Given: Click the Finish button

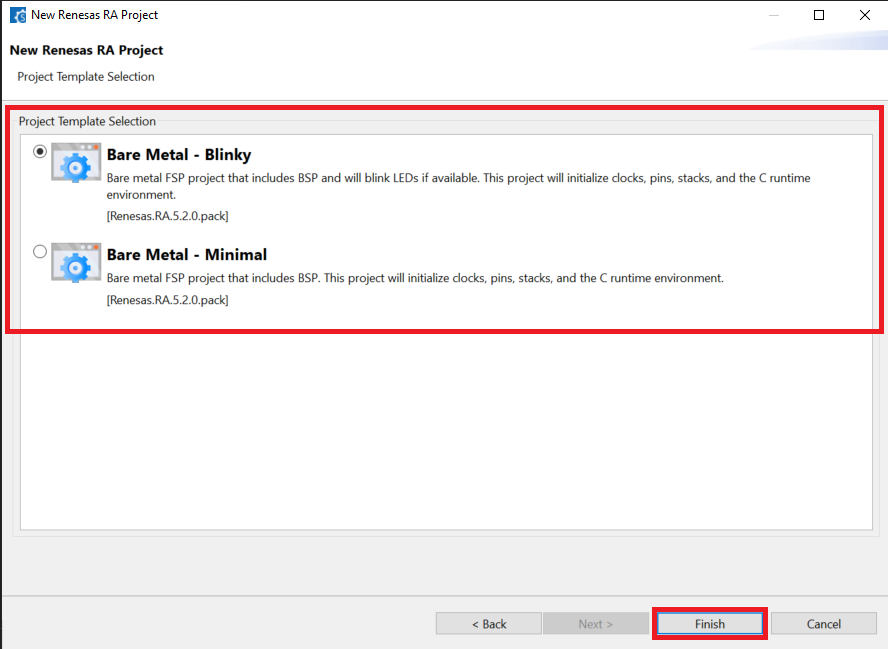Looking at the screenshot, I should click(710, 623).
